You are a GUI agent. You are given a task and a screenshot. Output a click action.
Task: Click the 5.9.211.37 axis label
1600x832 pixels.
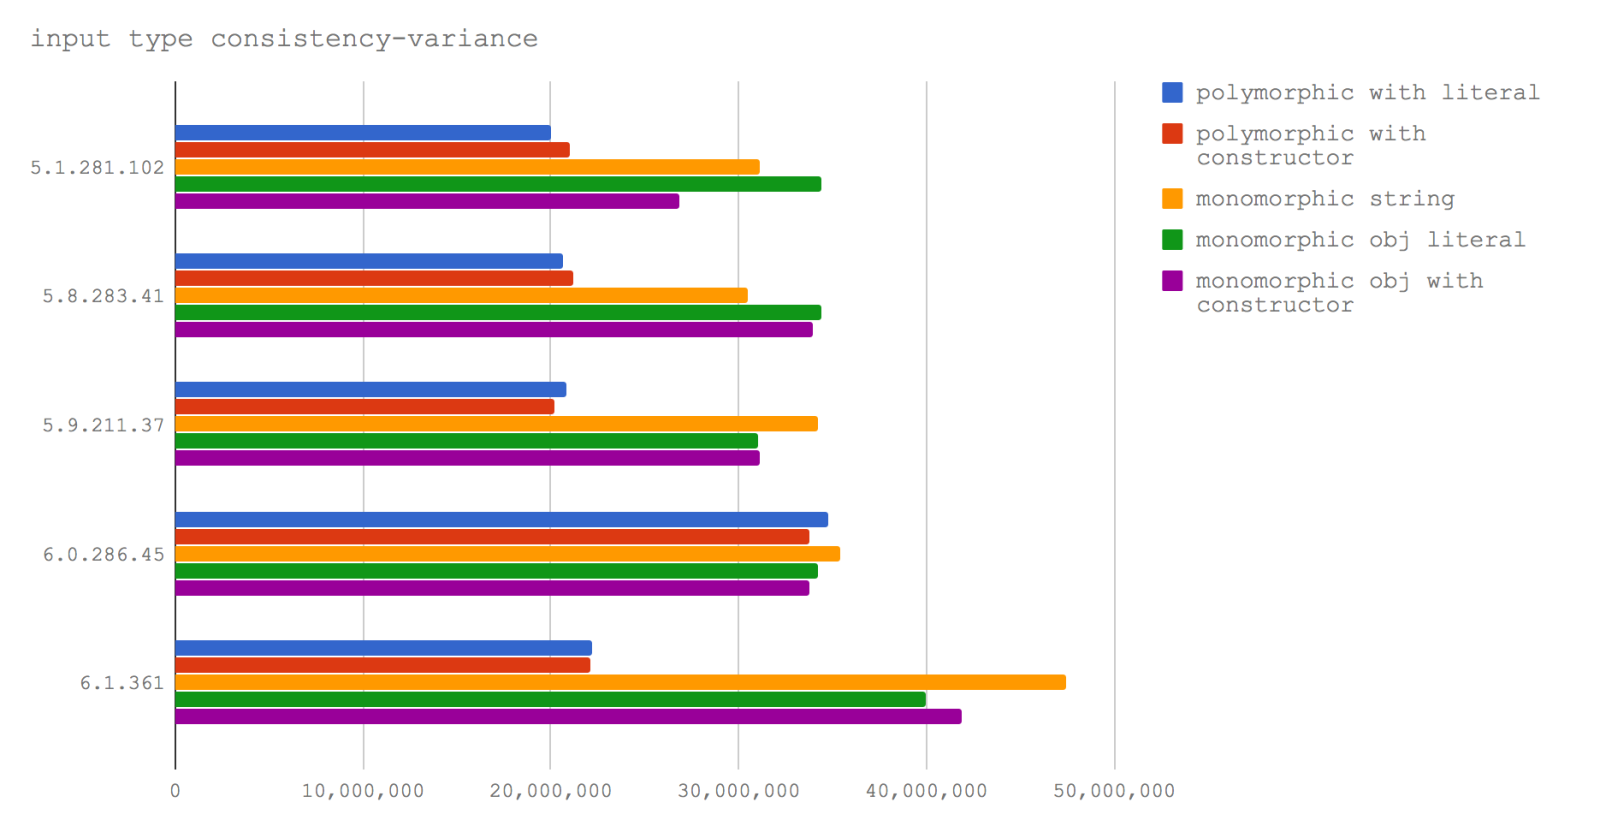[x=103, y=425]
